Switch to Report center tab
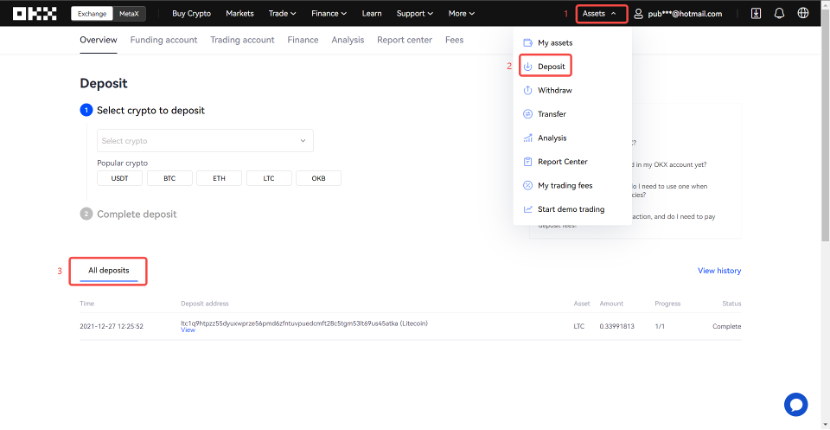 [x=404, y=40]
